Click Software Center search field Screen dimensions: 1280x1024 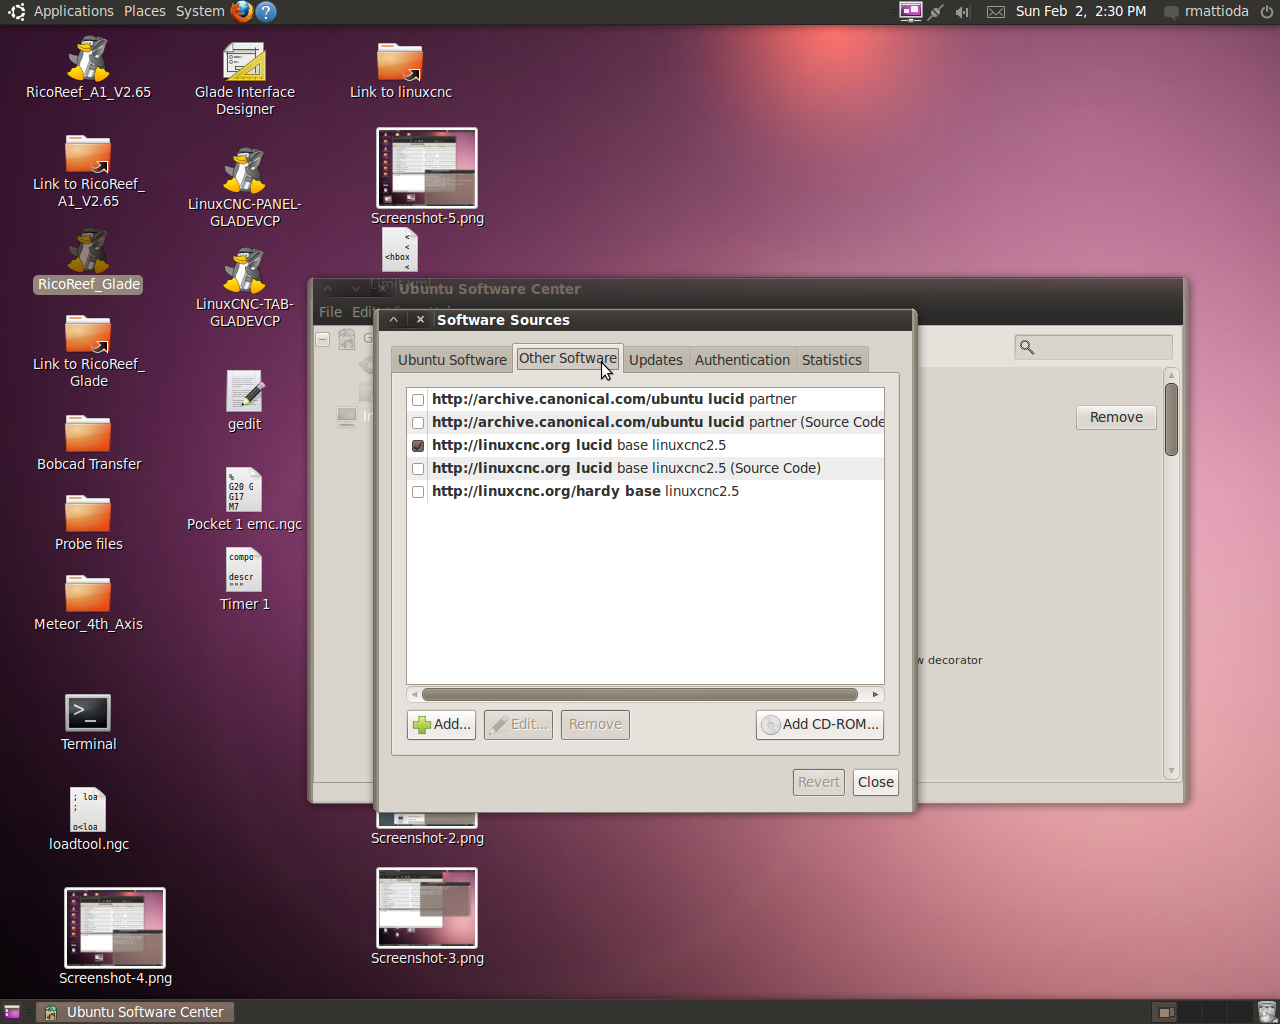point(1093,347)
